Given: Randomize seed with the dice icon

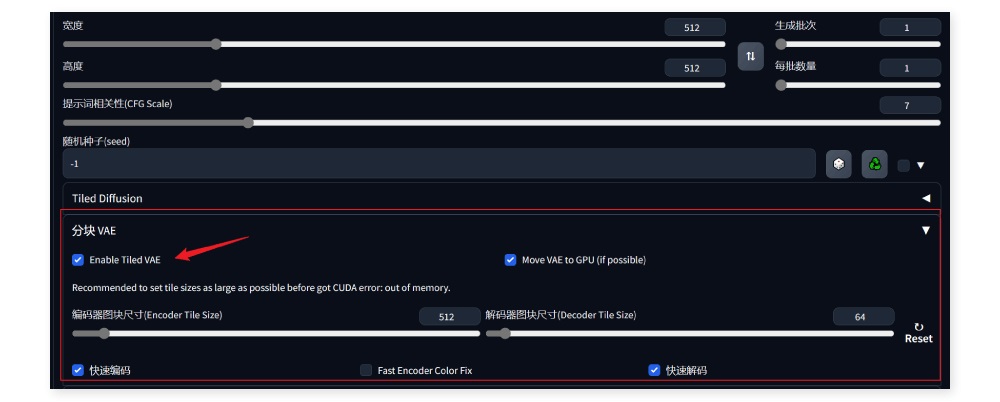Looking at the screenshot, I should (x=839, y=164).
